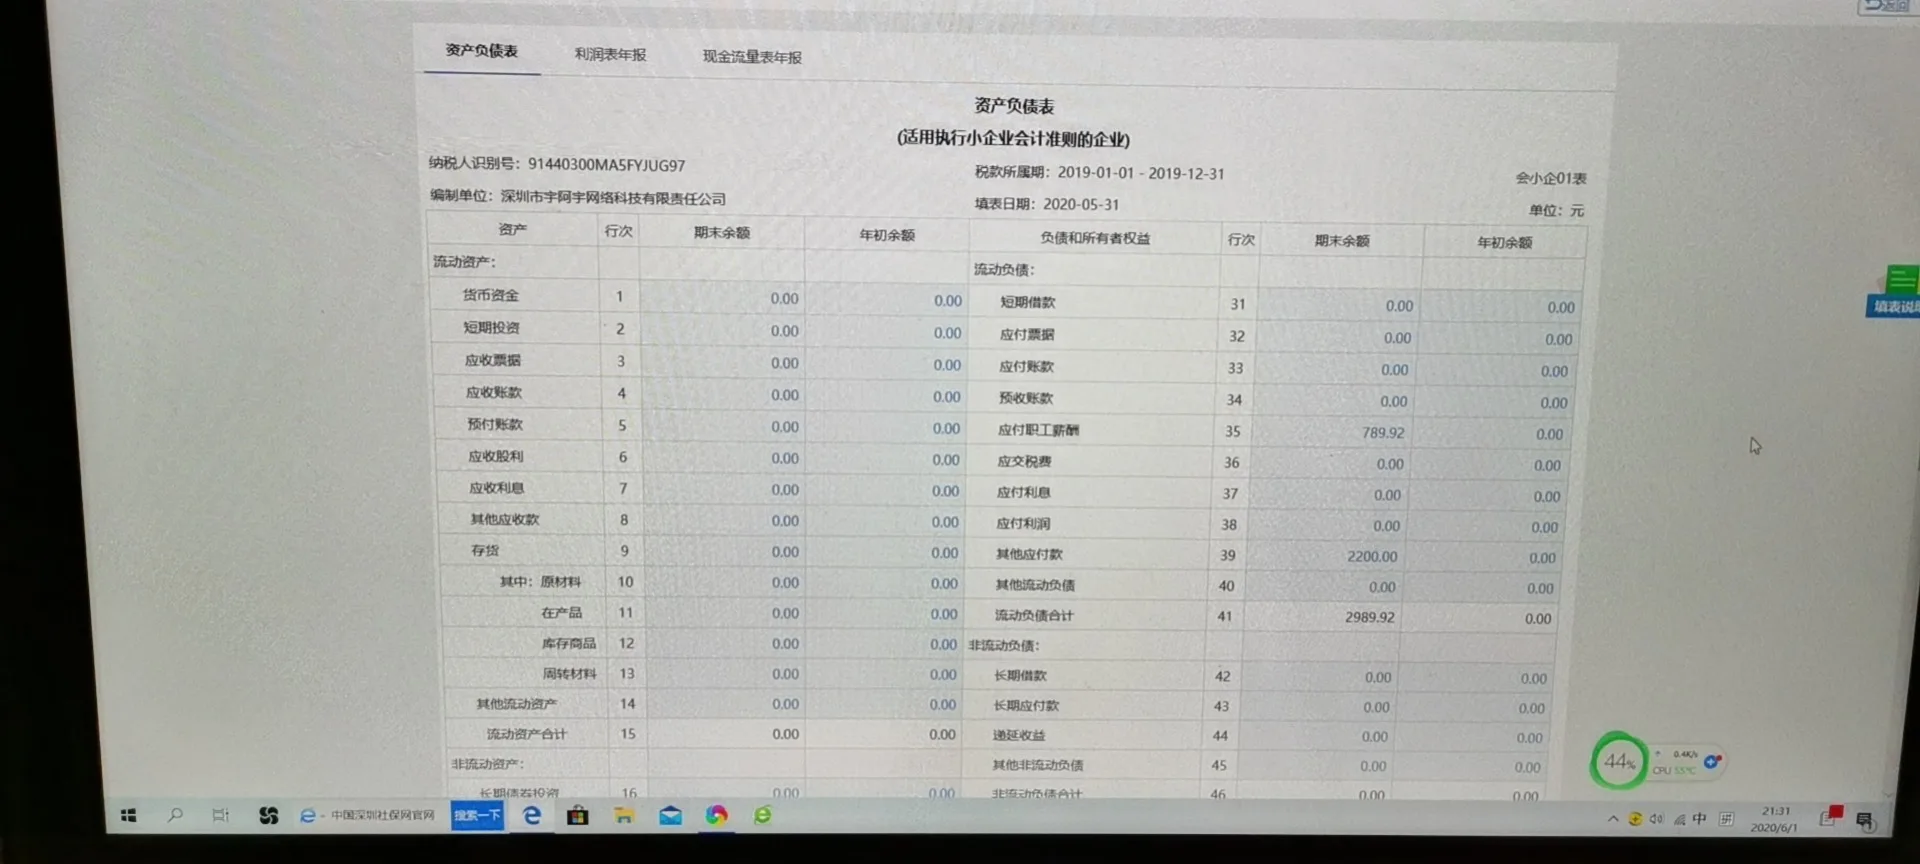Screen dimensions: 1920x864
Task: Click the 库存商品 期末余额 field
Action: tap(723, 643)
